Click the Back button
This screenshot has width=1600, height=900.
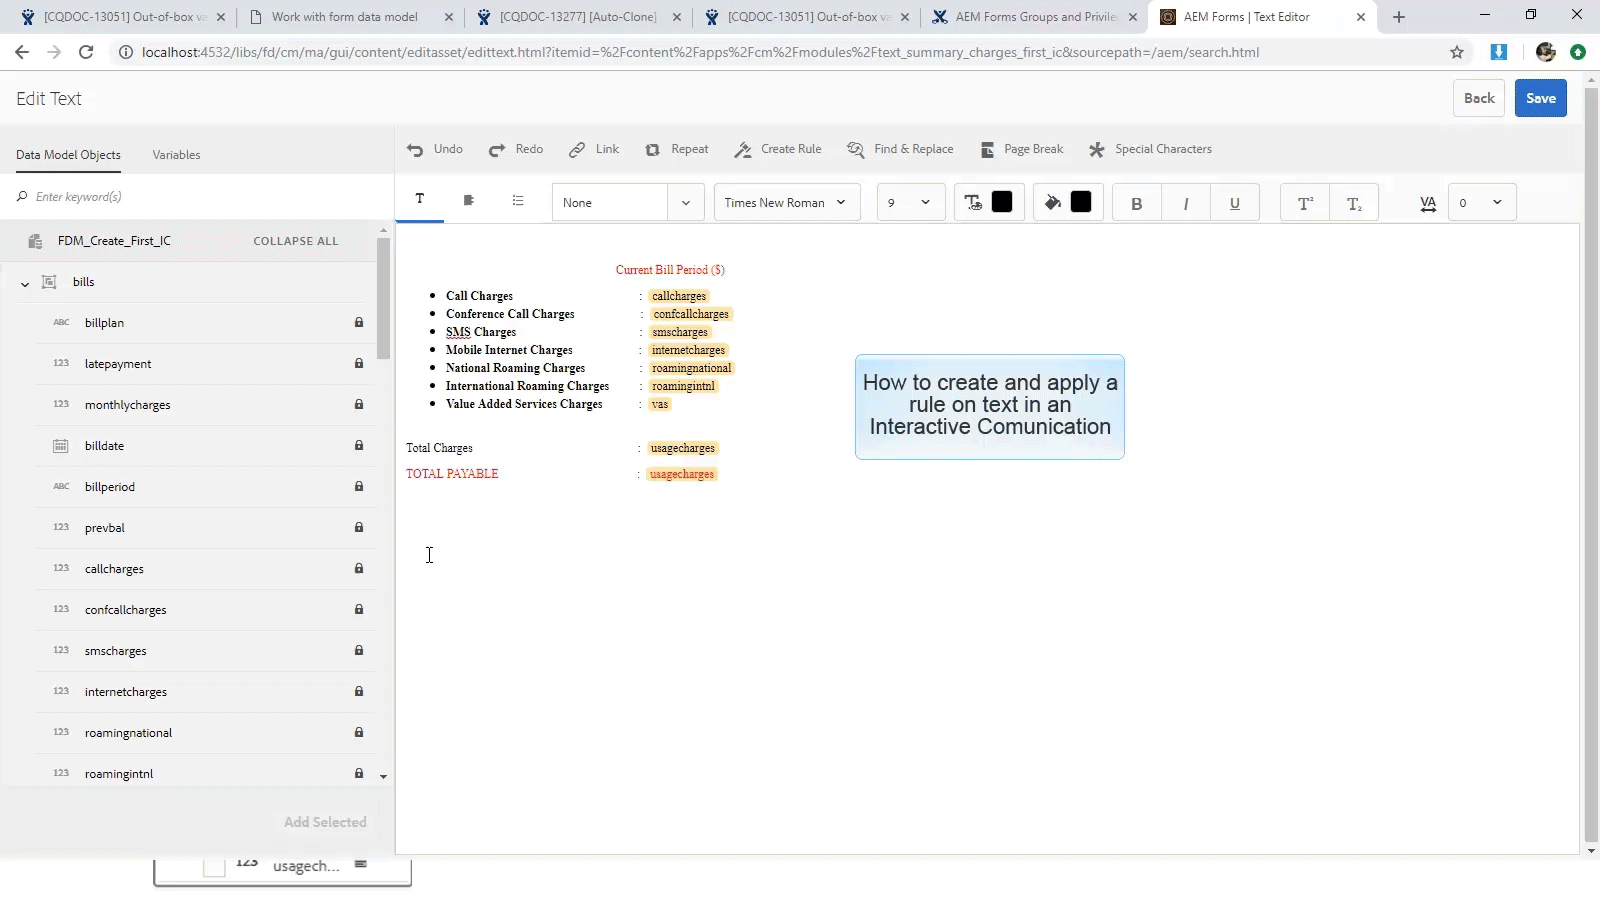point(1479,98)
